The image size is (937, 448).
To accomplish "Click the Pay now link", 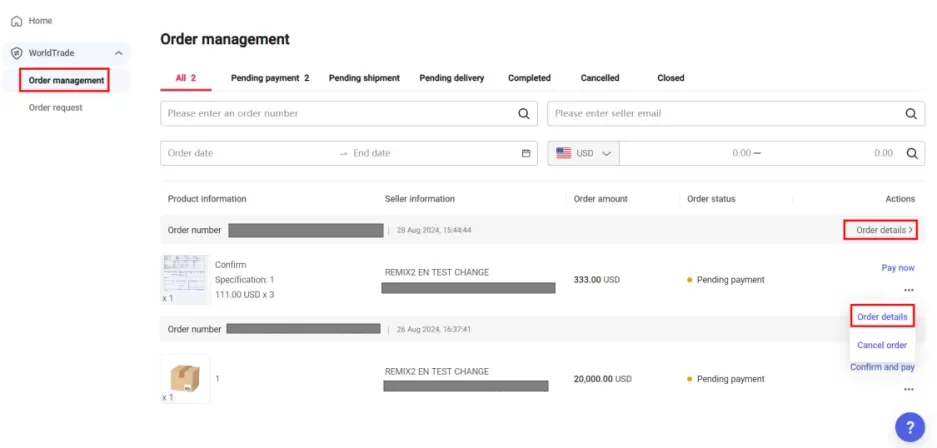I will (x=897, y=268).
